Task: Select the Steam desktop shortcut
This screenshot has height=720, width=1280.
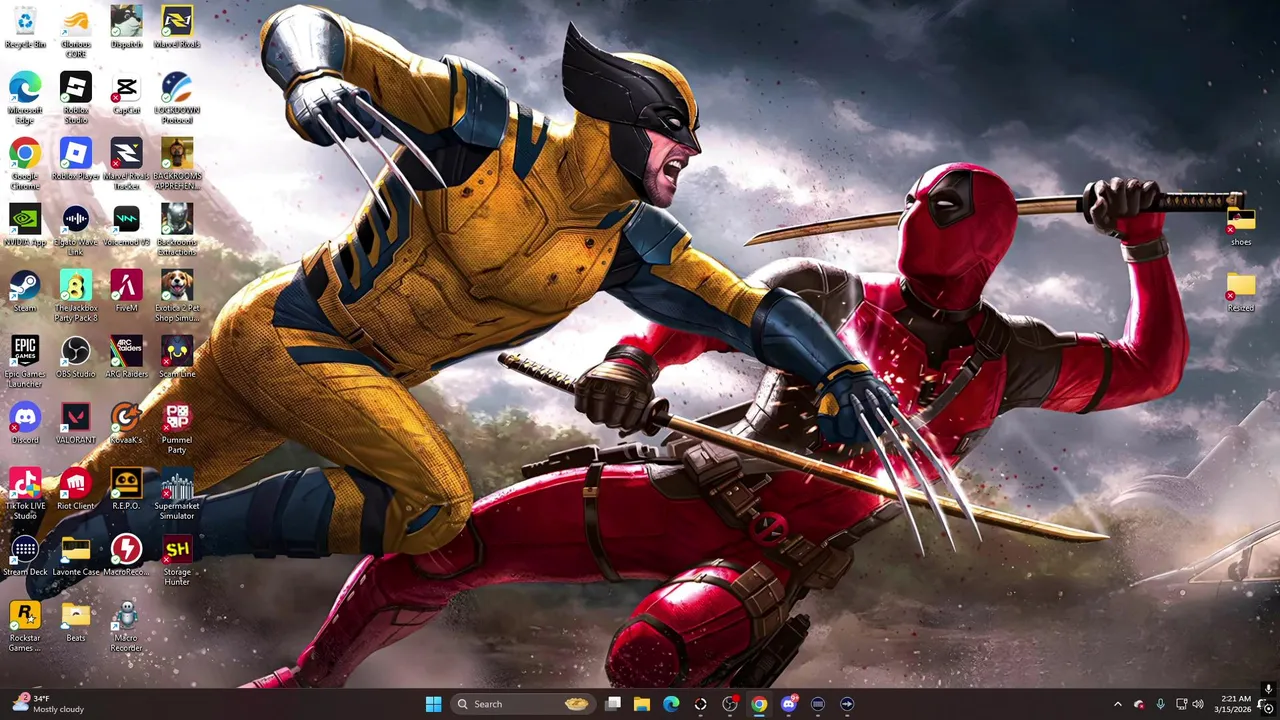Action: pyautogui.click(x=25, y=291)
